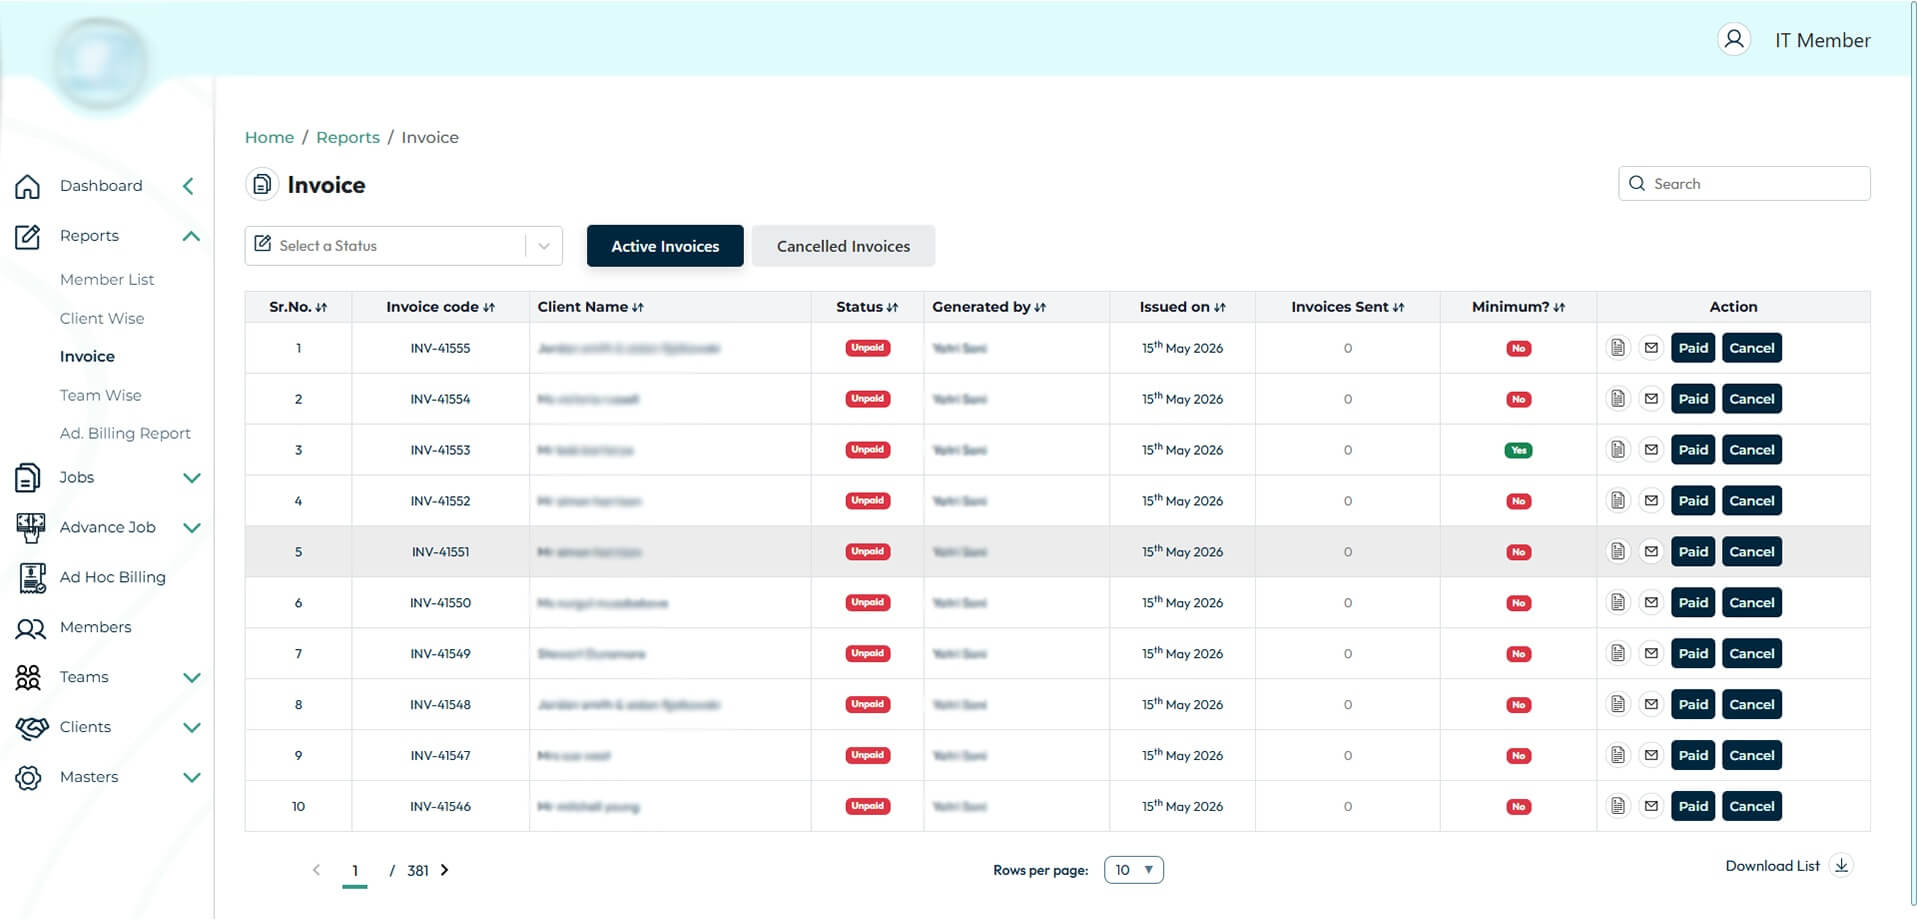Collapse the Reports menu chevron

(x=192, y=236)
